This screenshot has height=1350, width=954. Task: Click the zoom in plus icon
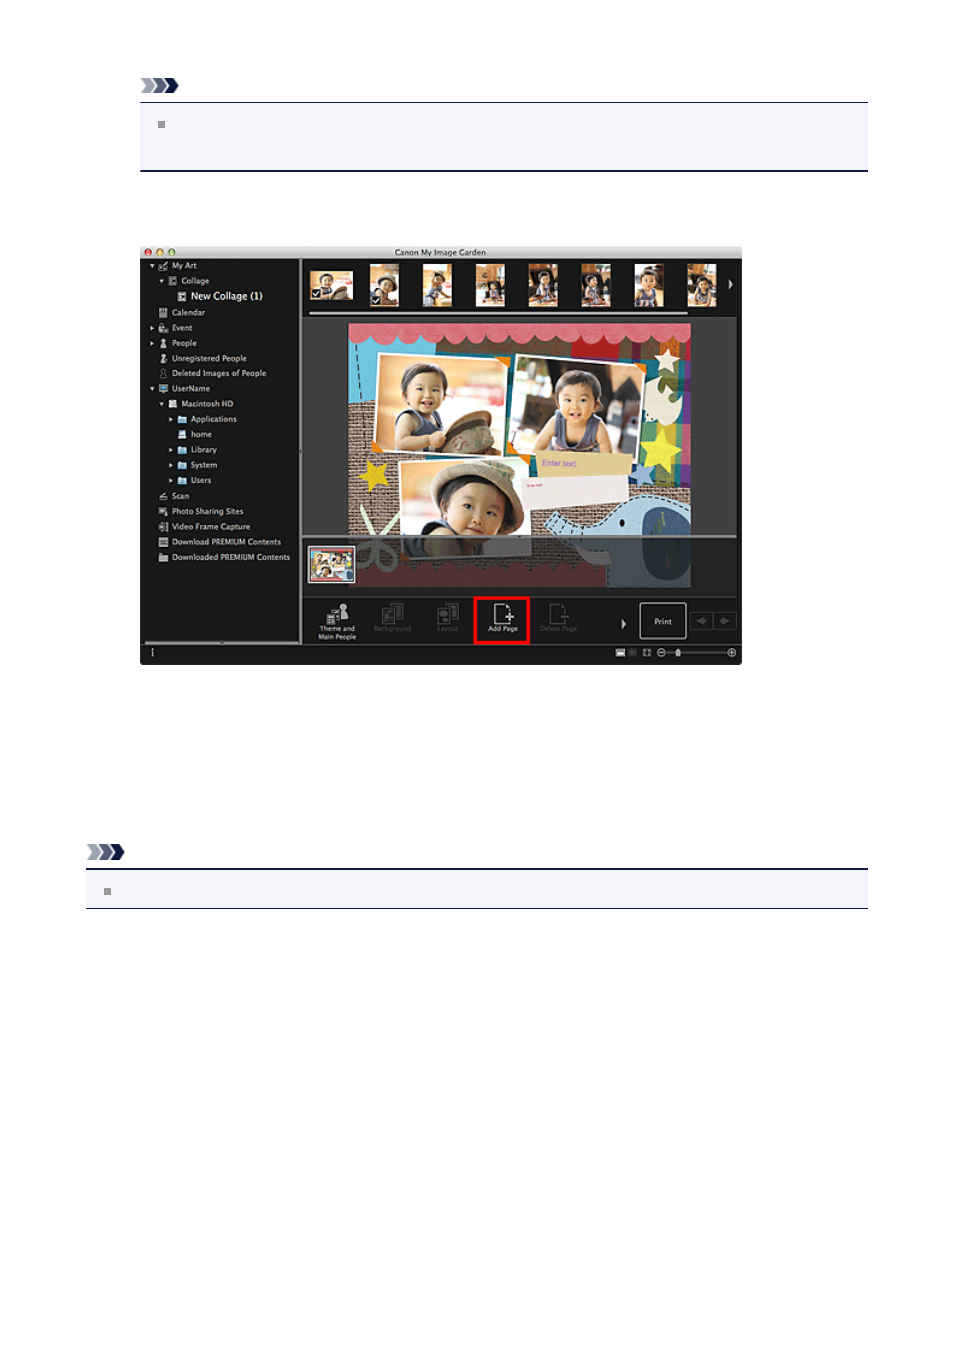732,652
